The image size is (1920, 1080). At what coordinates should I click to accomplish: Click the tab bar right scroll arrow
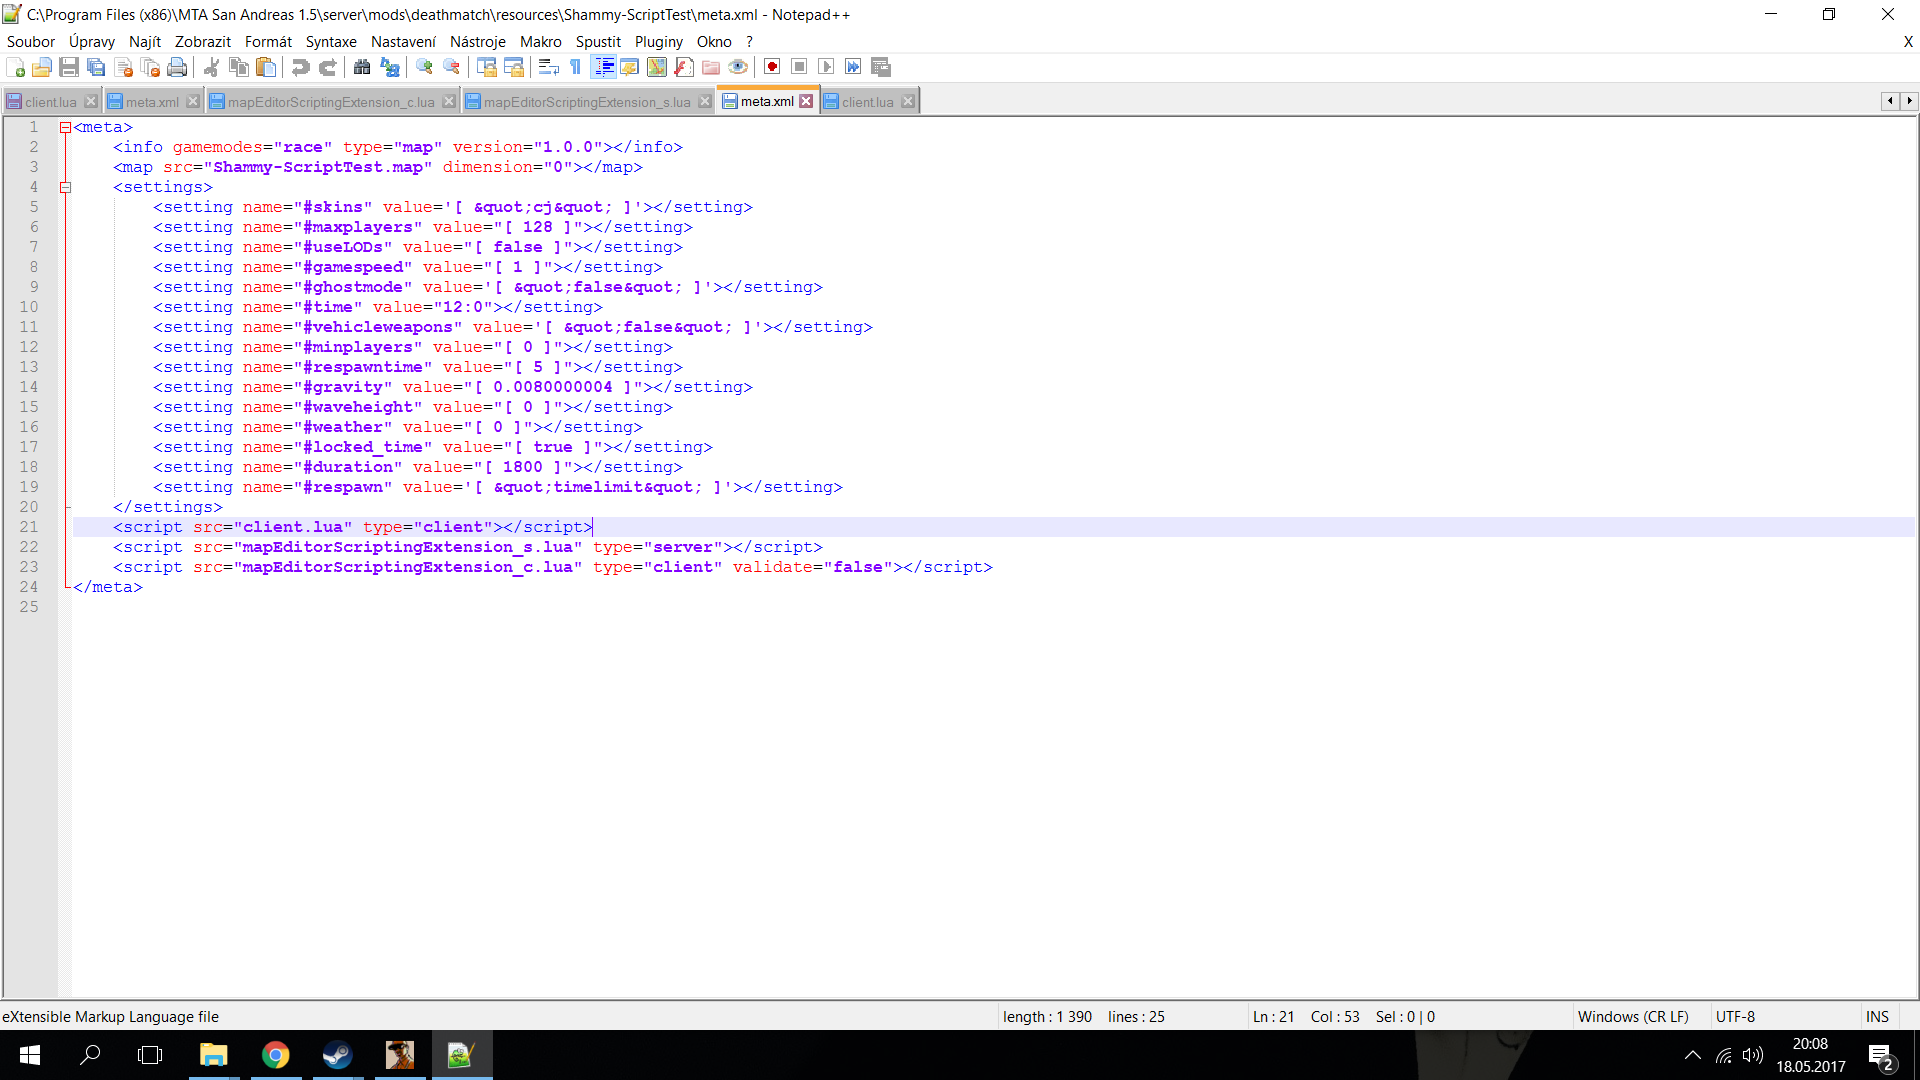pyautogui.click(x=1909, y=101)
